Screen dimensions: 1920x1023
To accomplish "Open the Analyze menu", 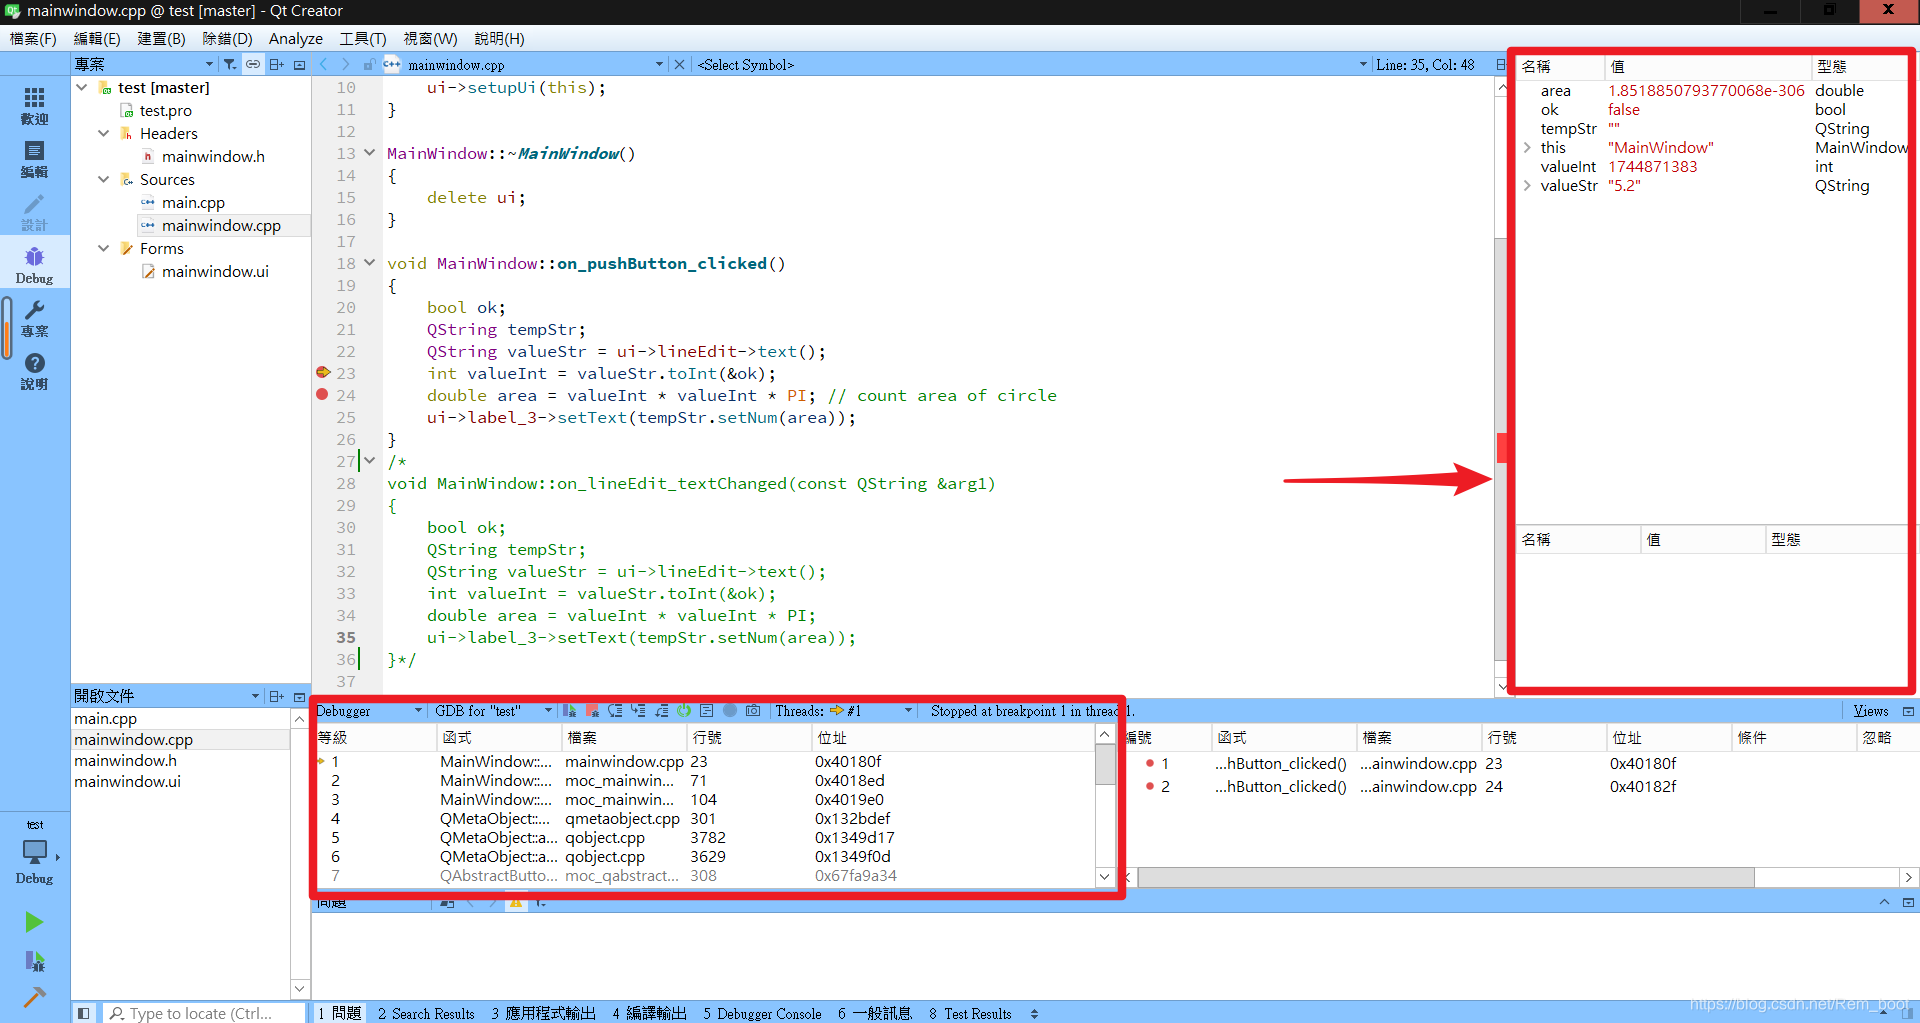I will pyautogui.click(x=296, y=38).
